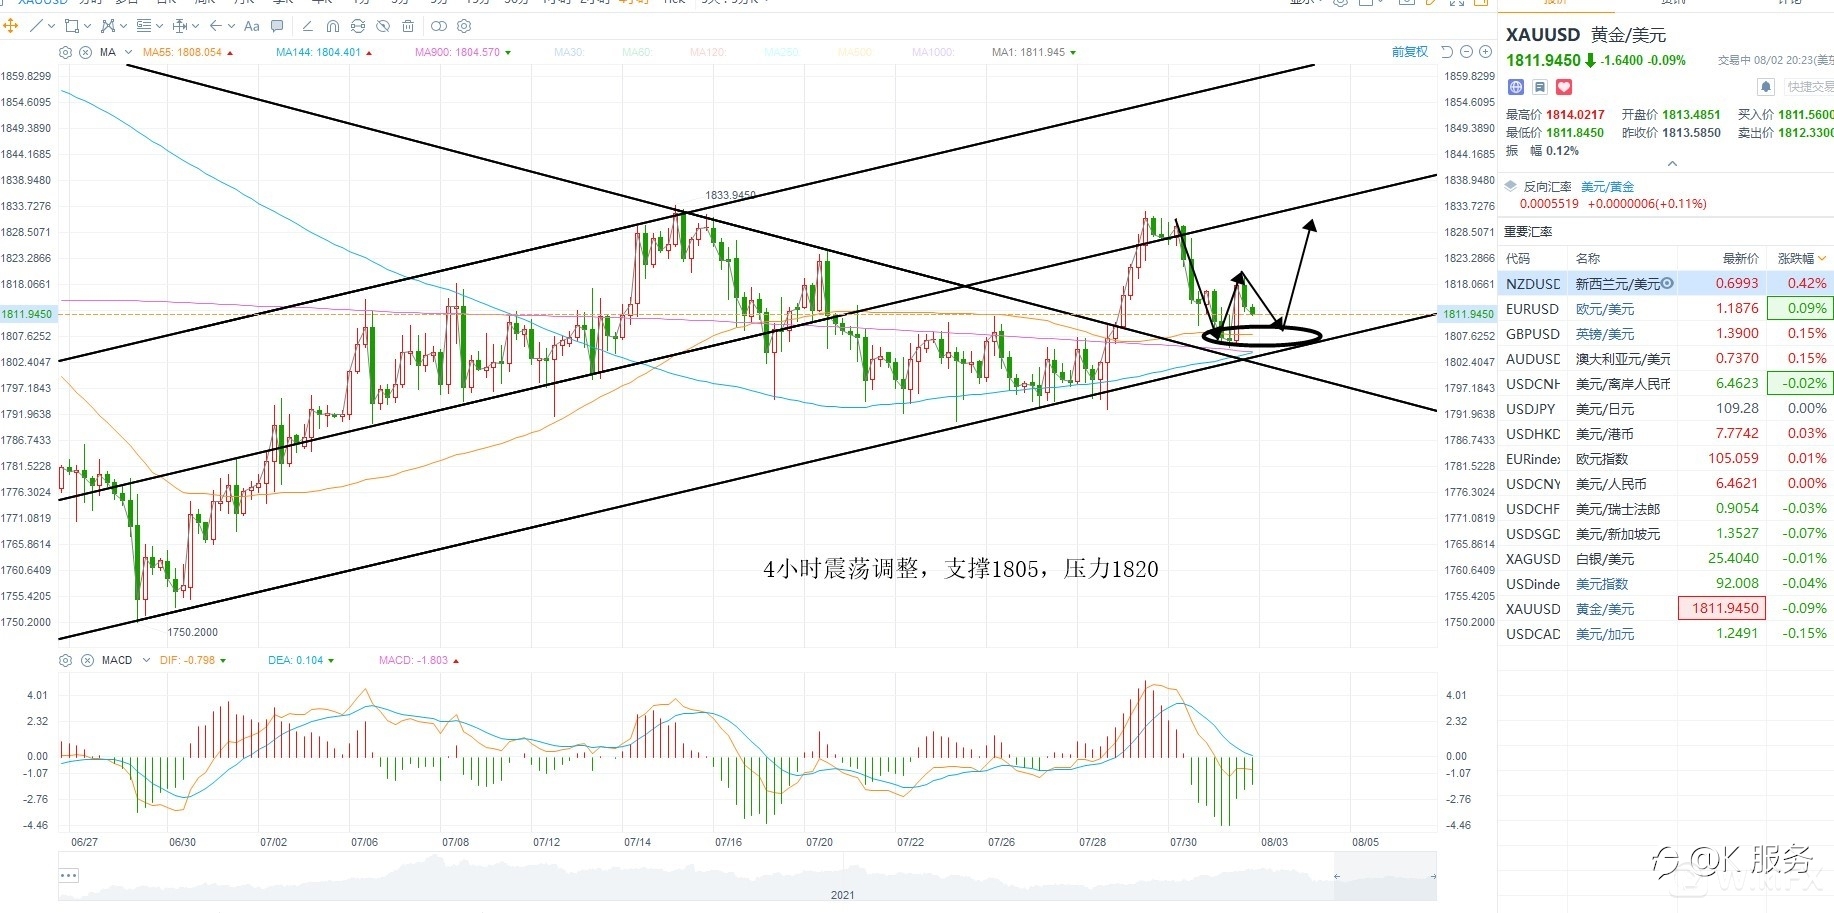Sort the list by 最新价 column

1740,259
